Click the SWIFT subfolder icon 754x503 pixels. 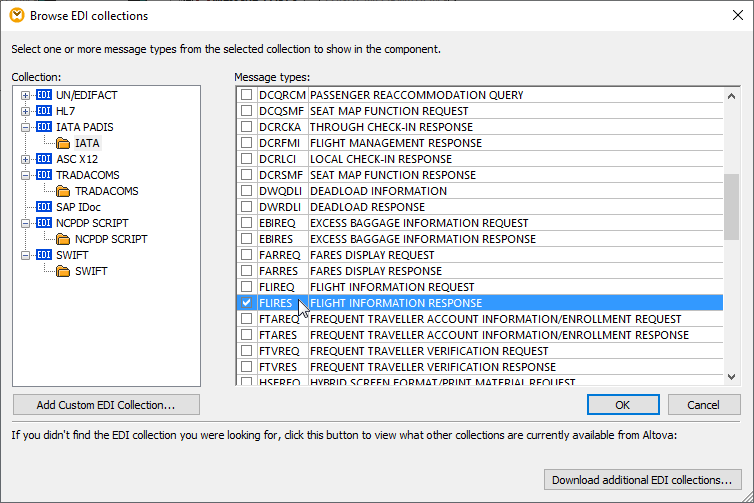[x=63, y=271]
